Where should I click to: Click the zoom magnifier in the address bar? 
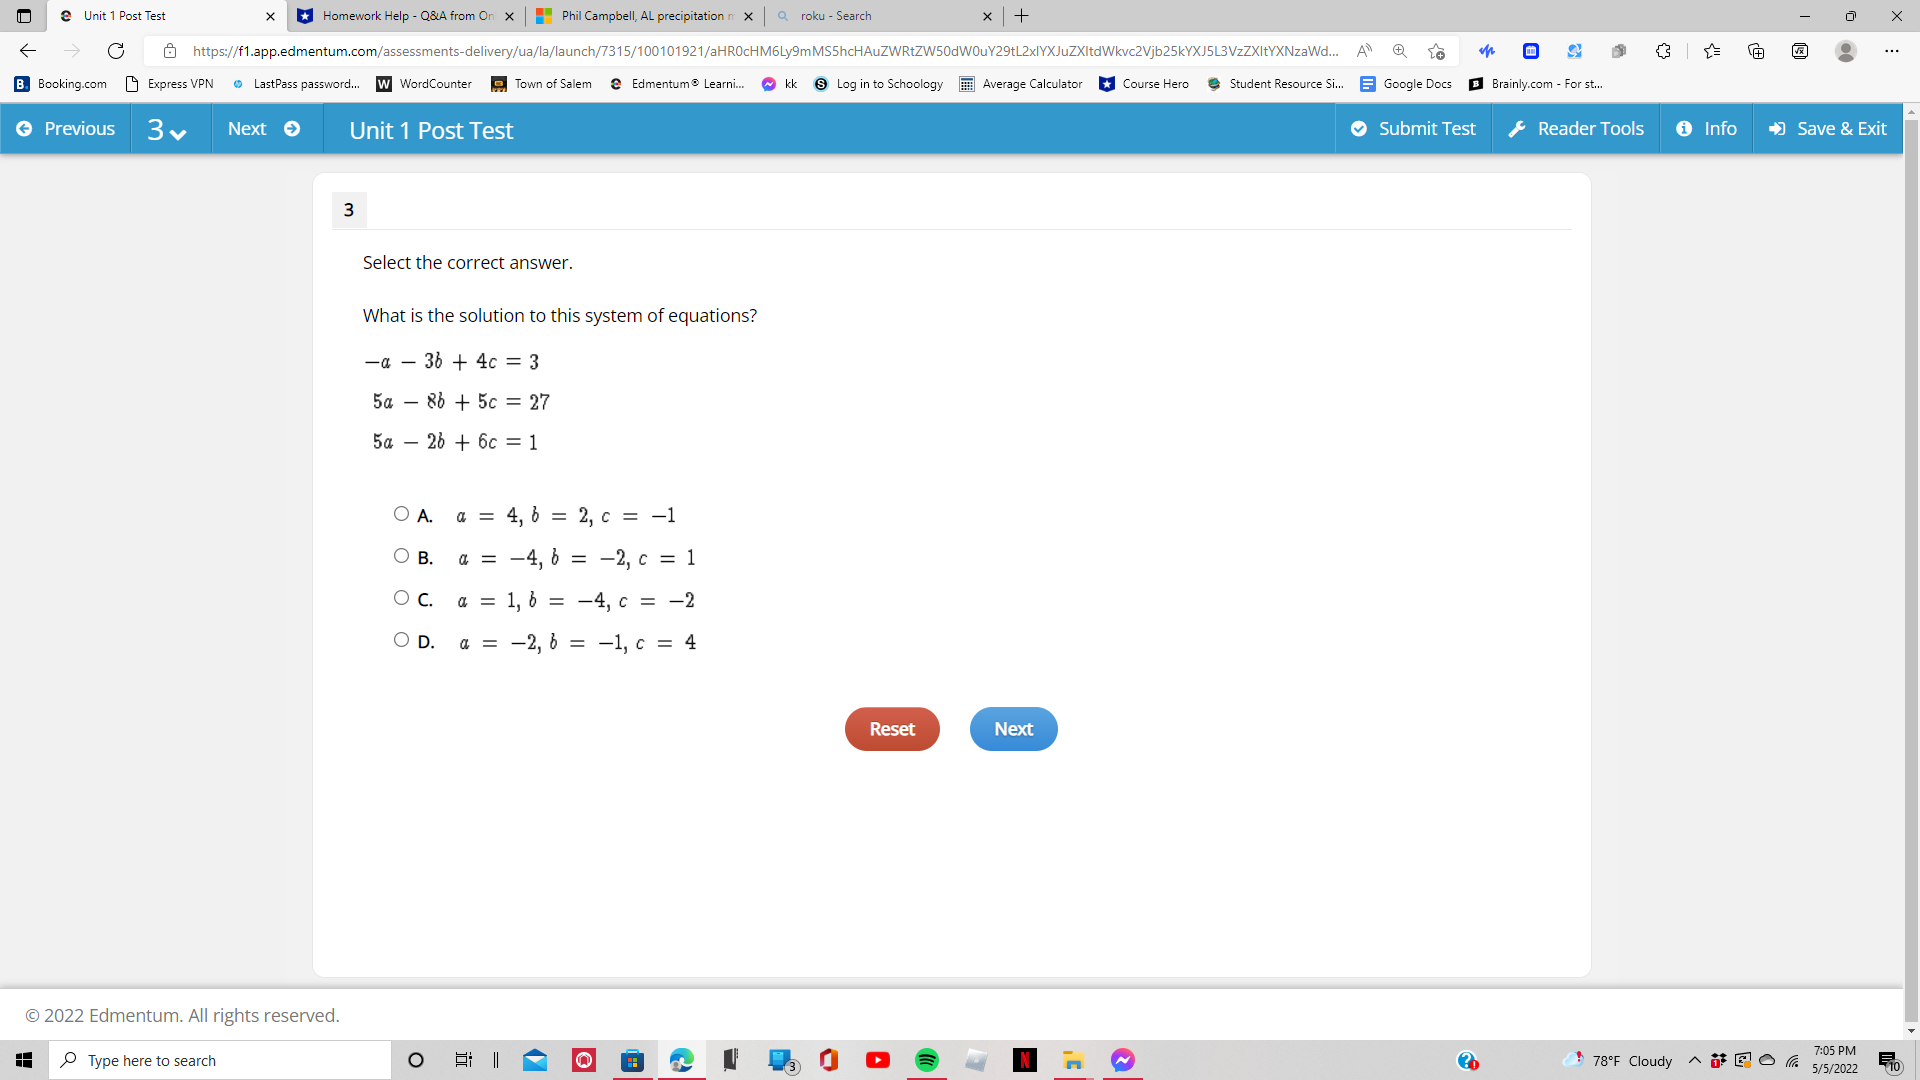pos(1400,50)
